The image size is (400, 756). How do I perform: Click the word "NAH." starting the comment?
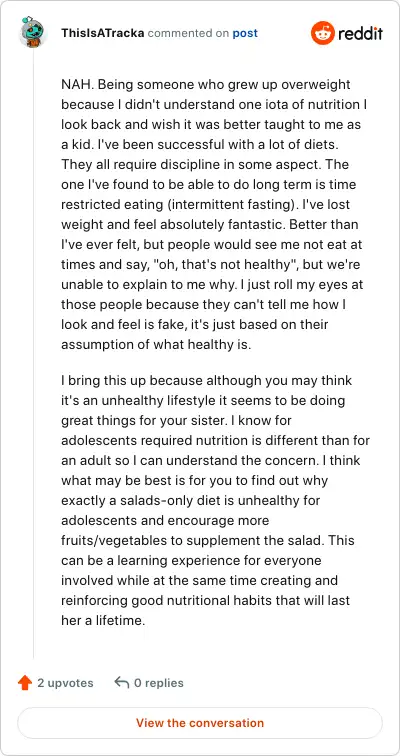77,85
